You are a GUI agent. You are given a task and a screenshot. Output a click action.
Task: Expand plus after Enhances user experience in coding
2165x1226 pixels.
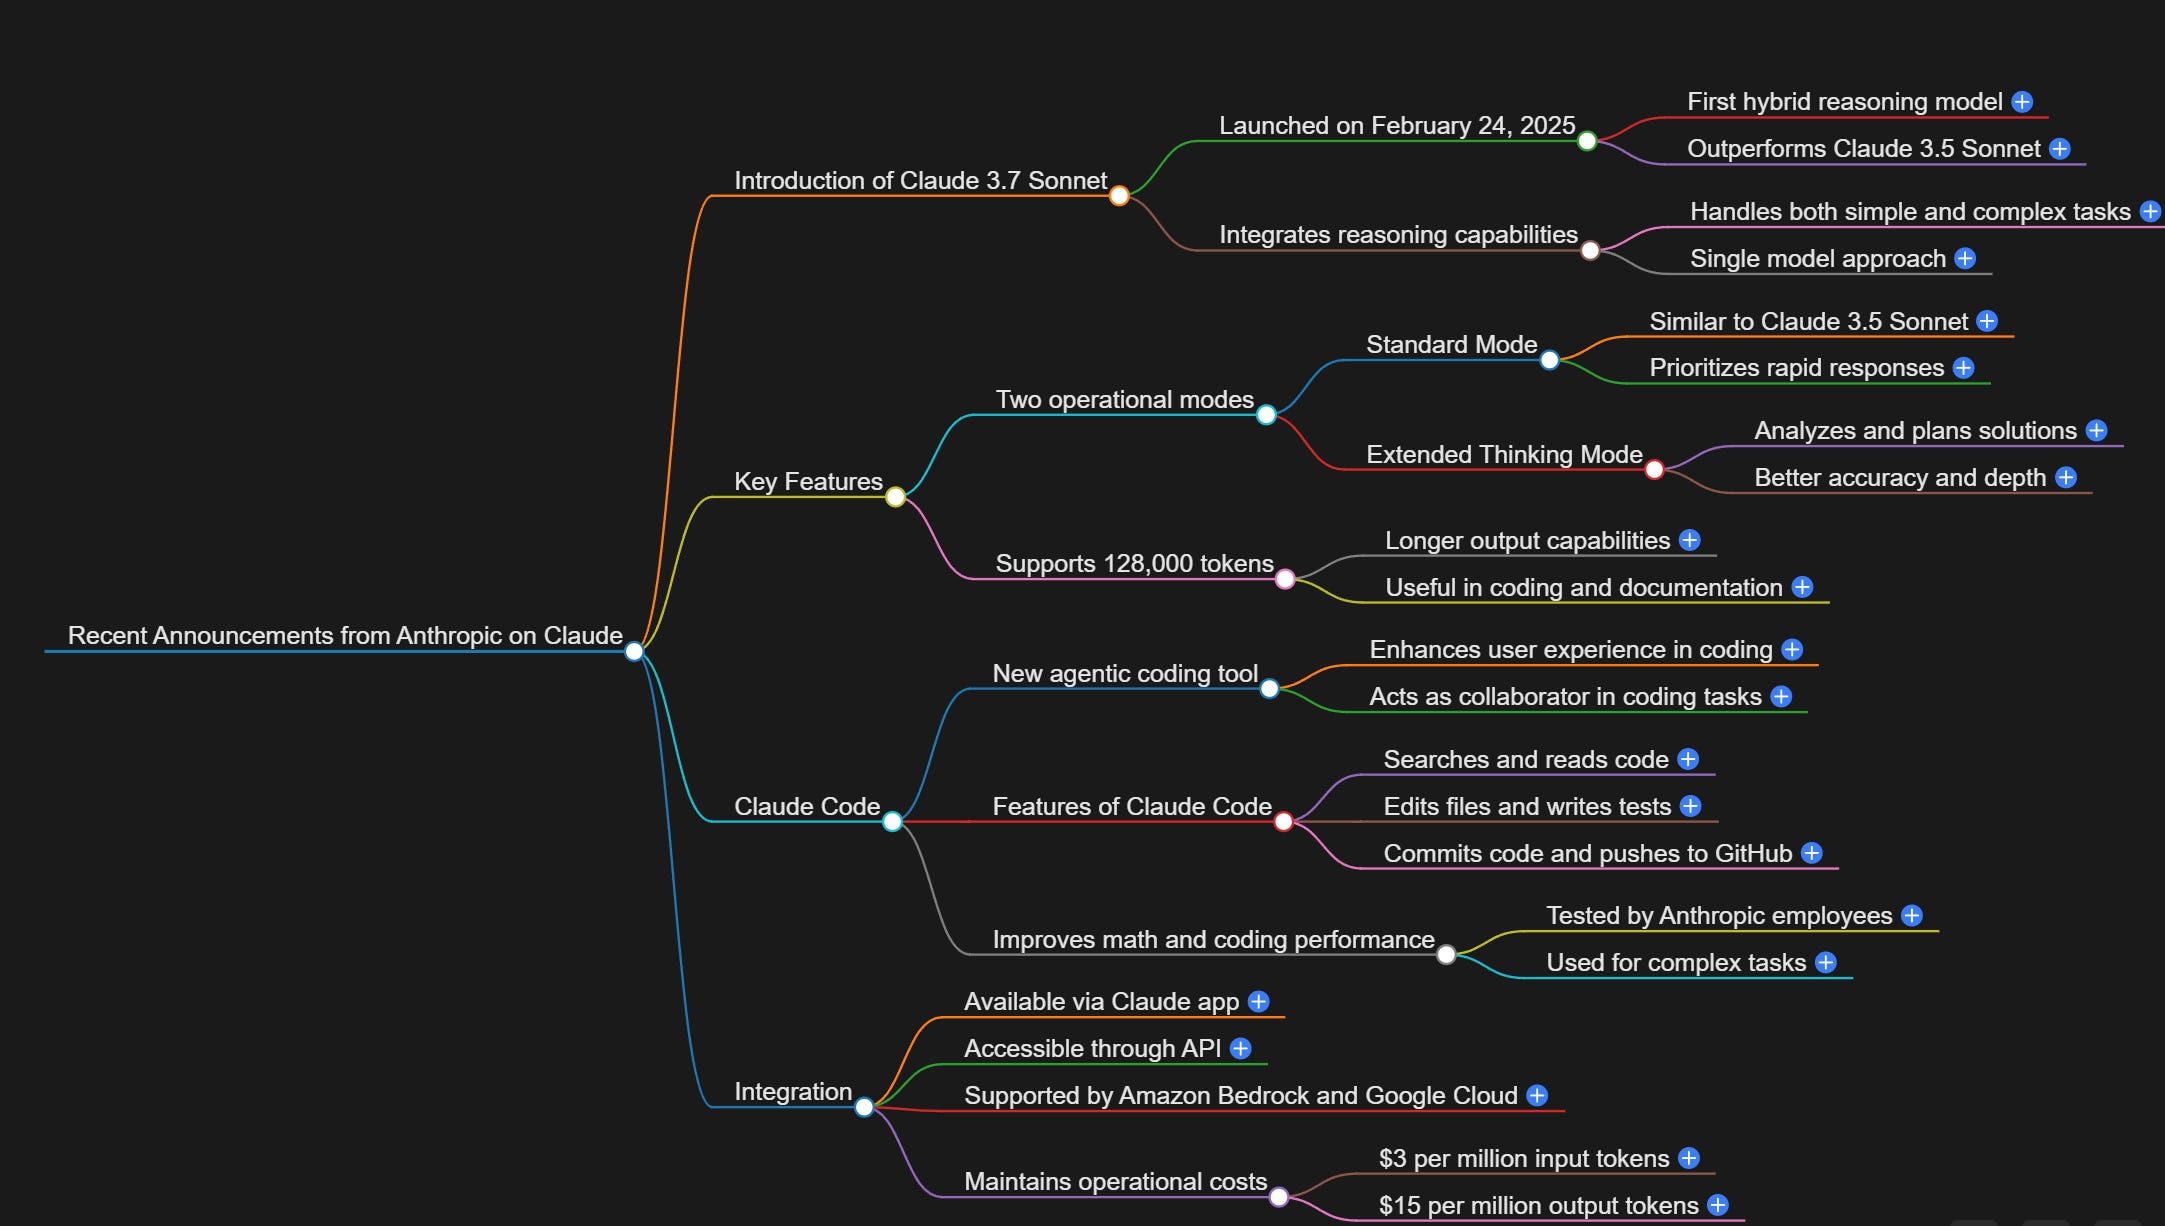click(1792, 650)
